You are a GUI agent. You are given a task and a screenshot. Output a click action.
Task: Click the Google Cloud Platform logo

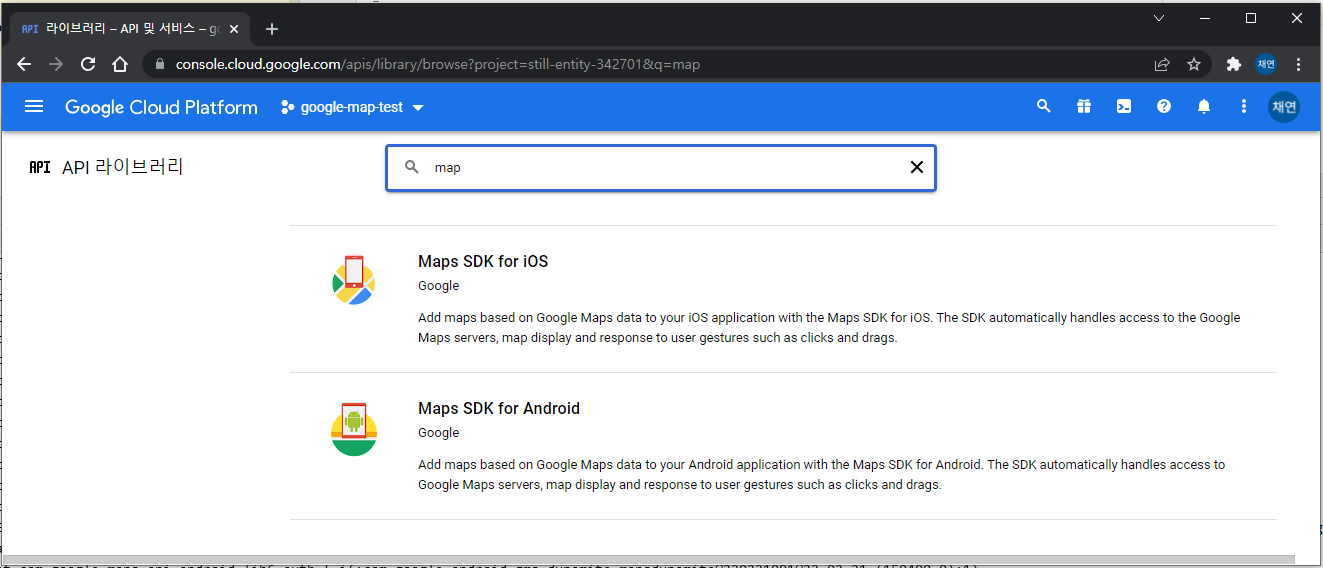click(161, 107)
